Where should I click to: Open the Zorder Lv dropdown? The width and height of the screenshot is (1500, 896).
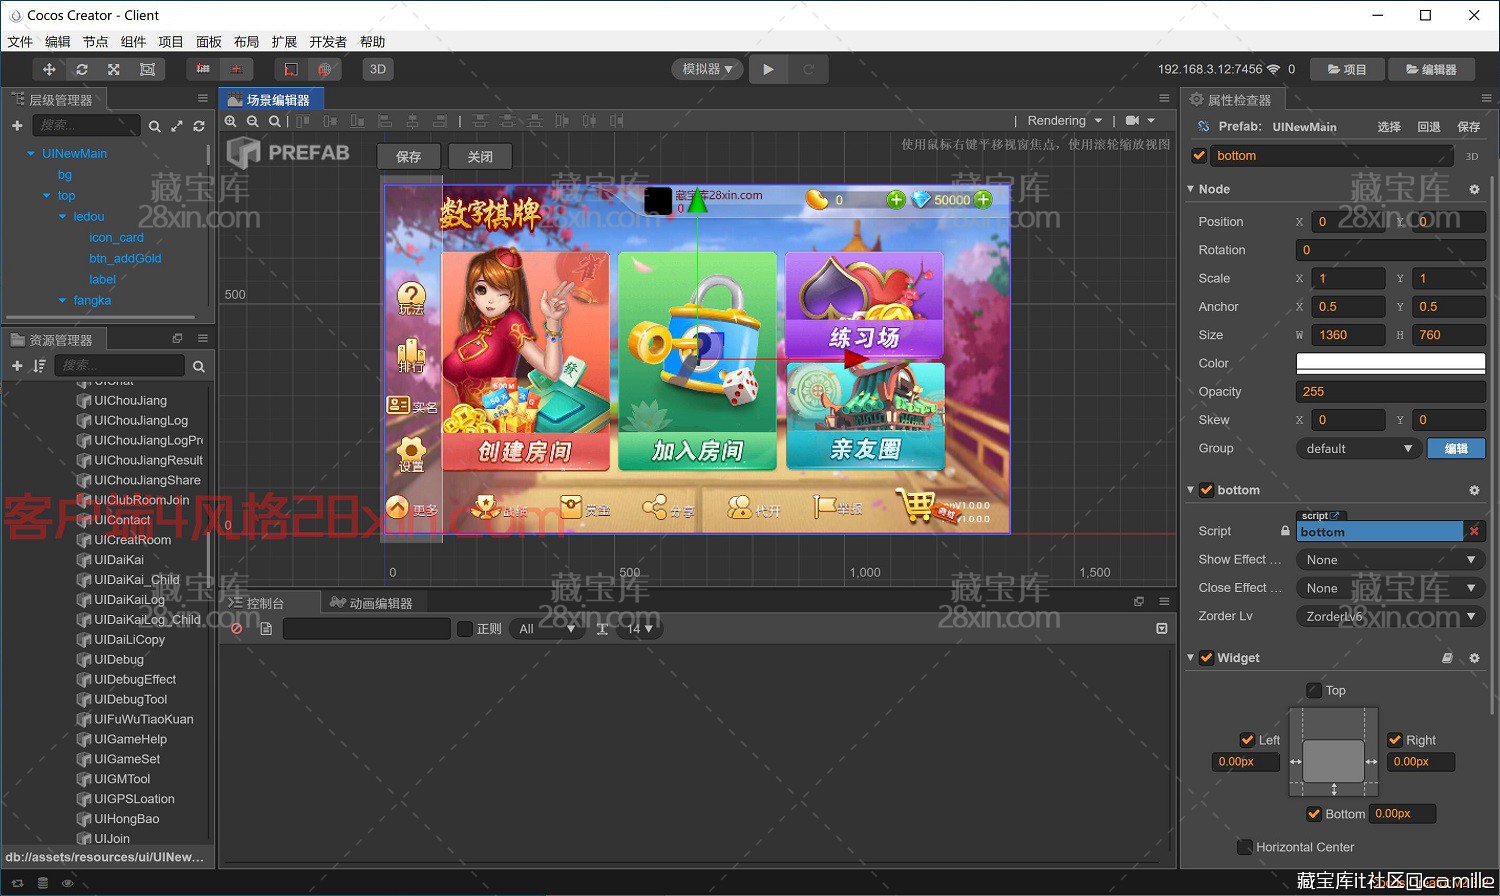1390,616
